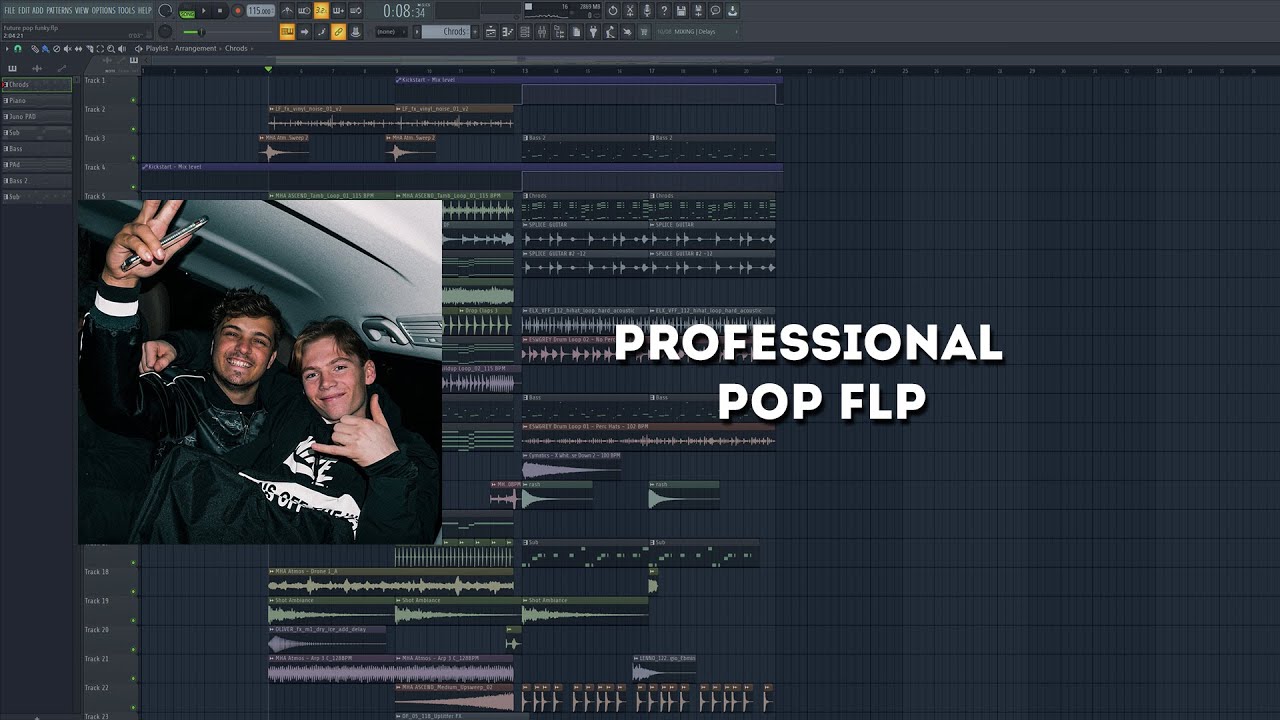This screenshot has width=1280, height=720.
Task: Toggle the loop recording icon
Action: coord(356,10)
